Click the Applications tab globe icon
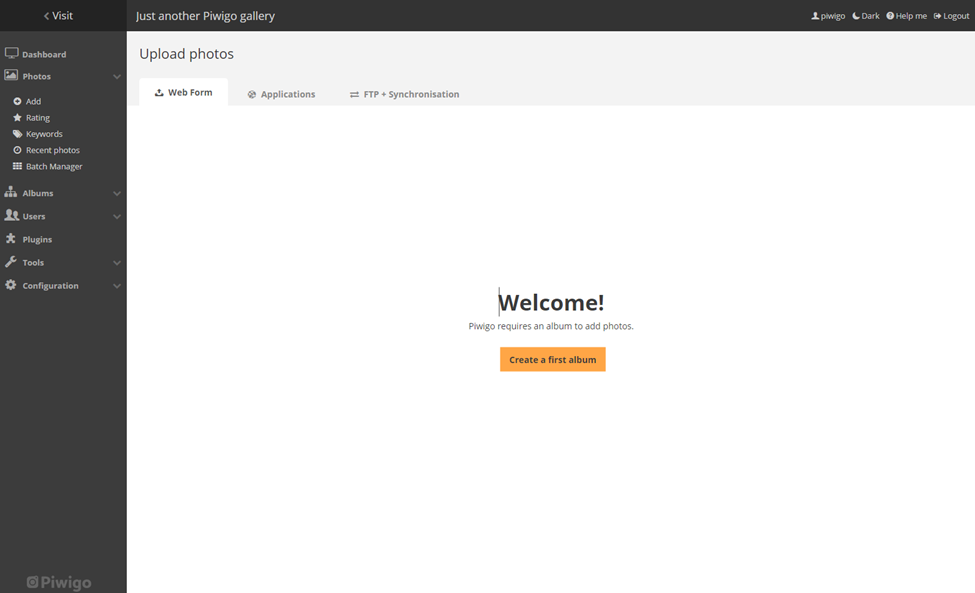The width and height of the screenshot is (975, 593). 252,94
